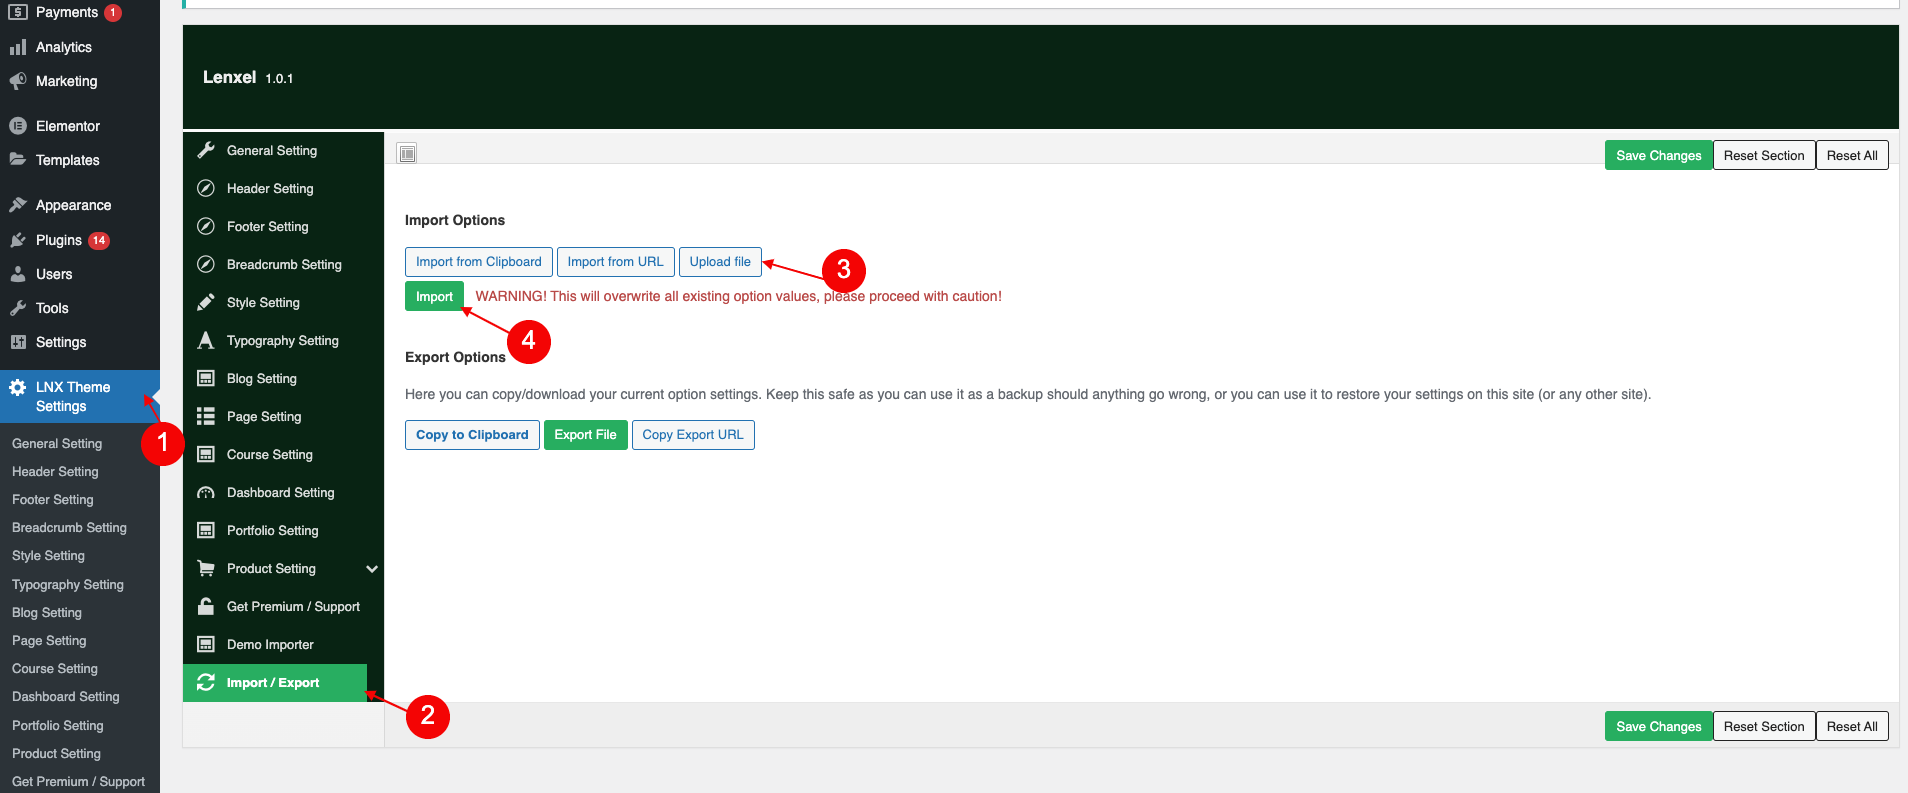Click the General Setting wrench icon

[x=206, y=150]
